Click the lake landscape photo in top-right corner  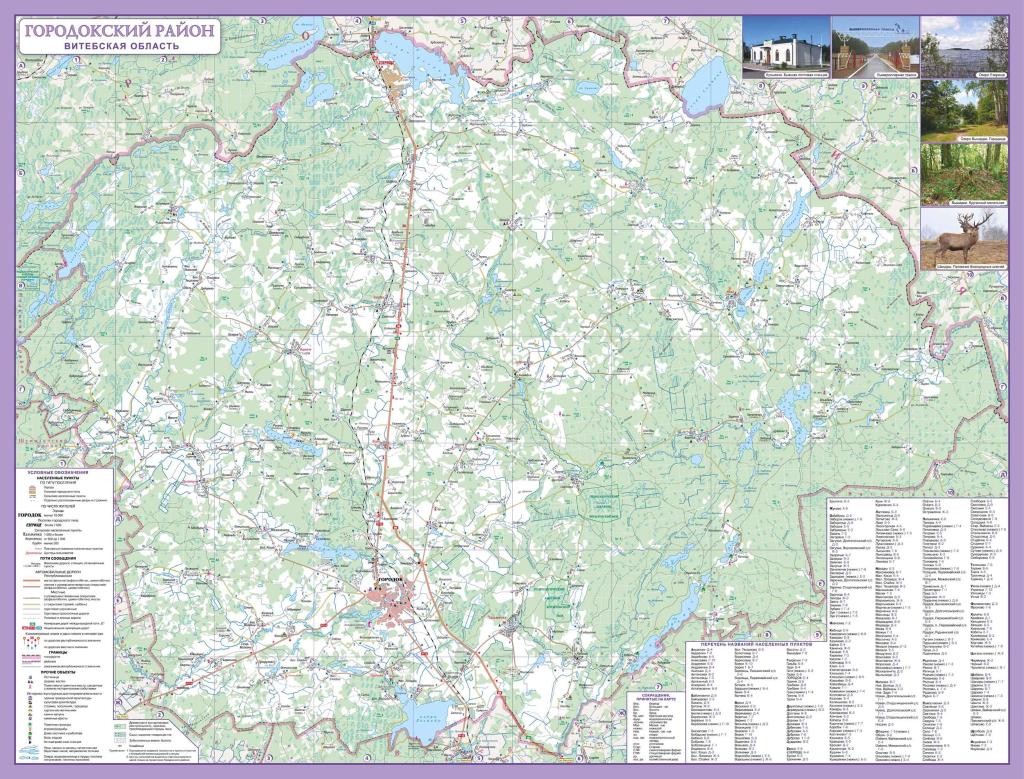(x=964, y=45)
